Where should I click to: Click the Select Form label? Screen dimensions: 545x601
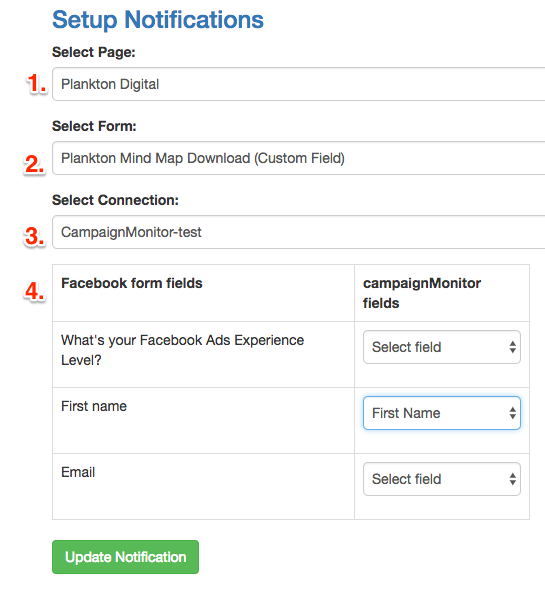[94, 126]
